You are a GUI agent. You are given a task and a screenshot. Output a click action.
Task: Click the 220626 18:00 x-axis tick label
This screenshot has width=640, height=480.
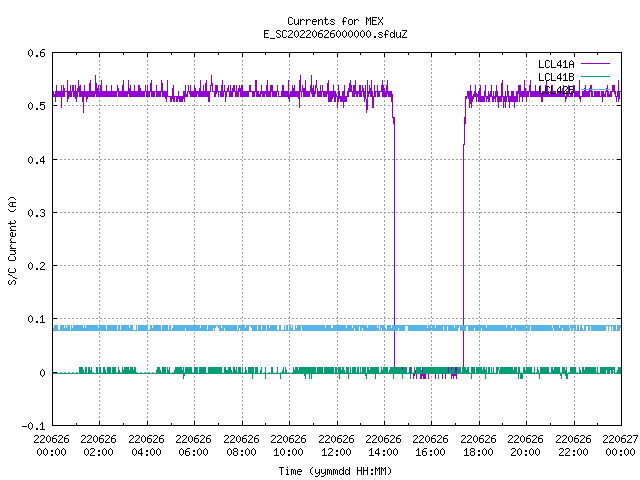tap(478, 446)
